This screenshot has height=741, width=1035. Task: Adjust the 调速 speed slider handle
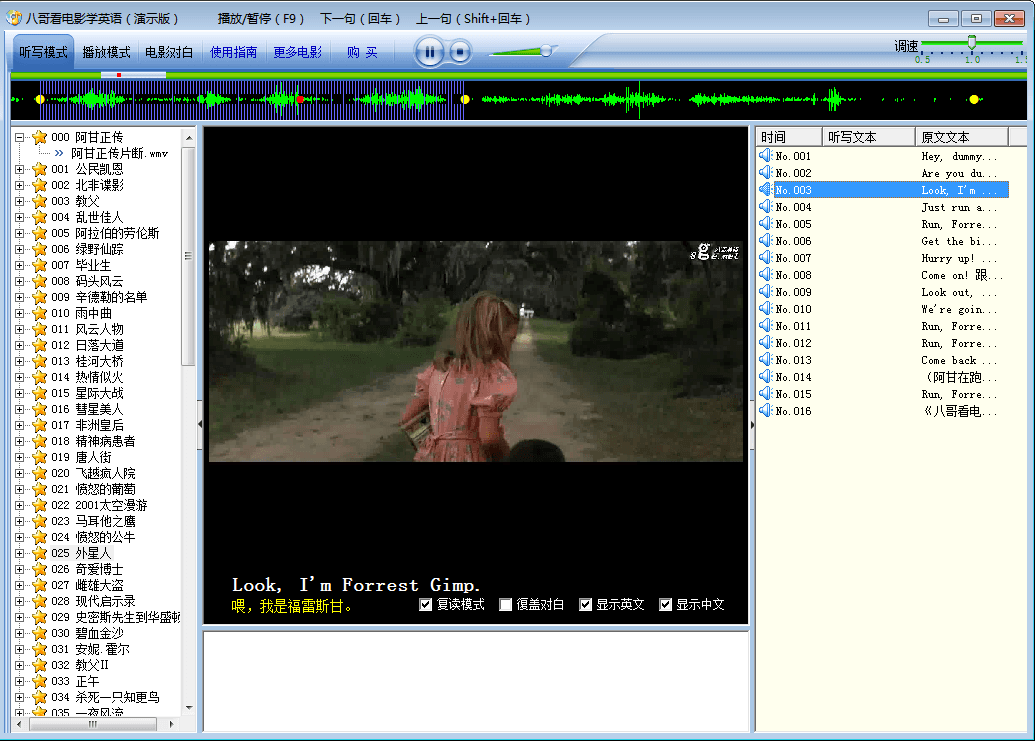click(x=971, y=42)
